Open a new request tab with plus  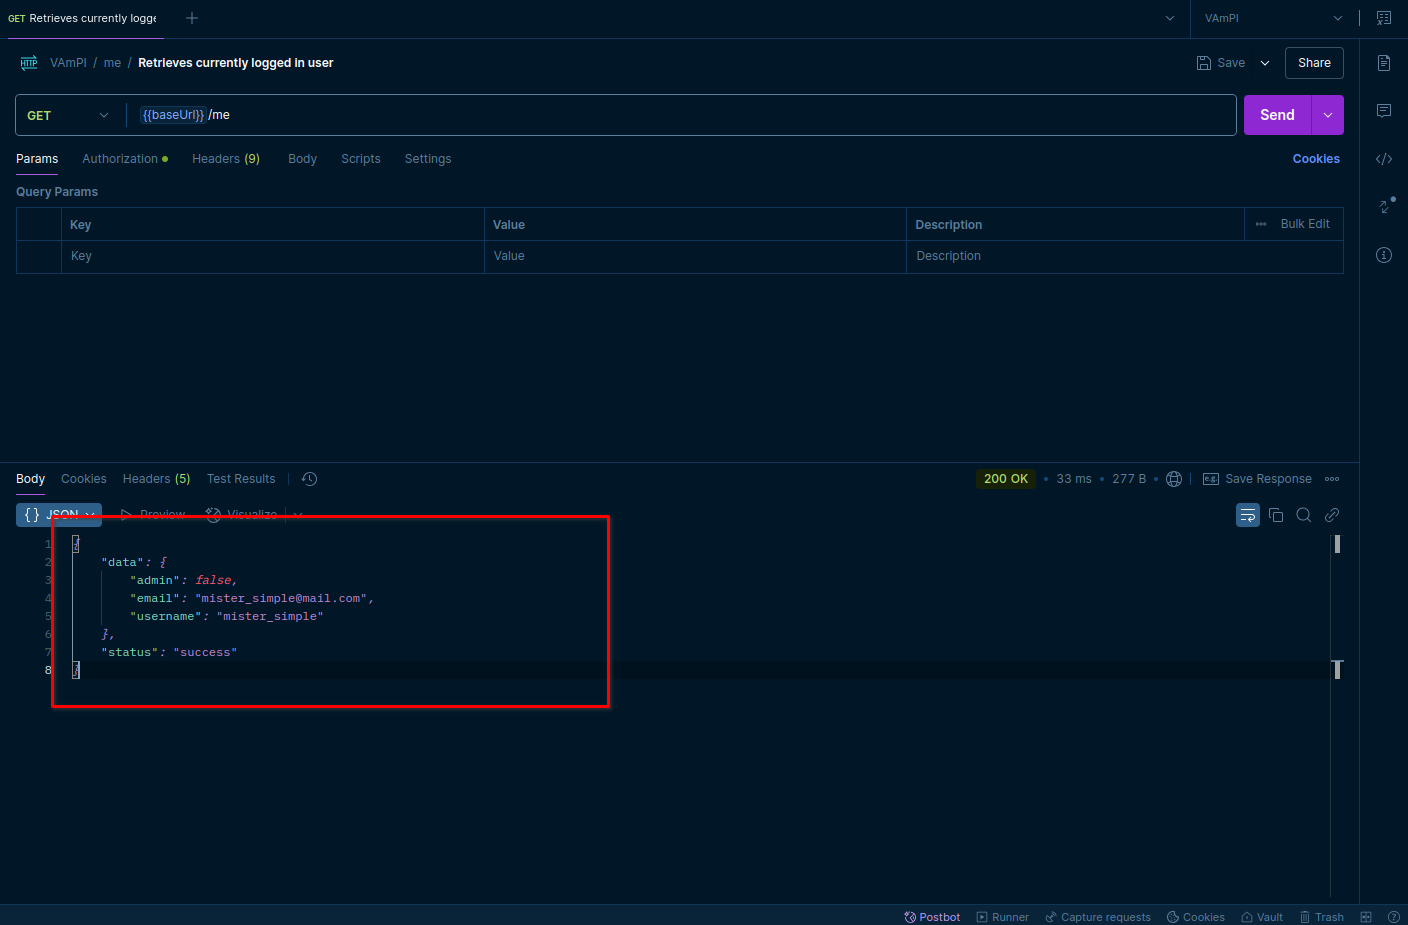[x=192, y=18]
